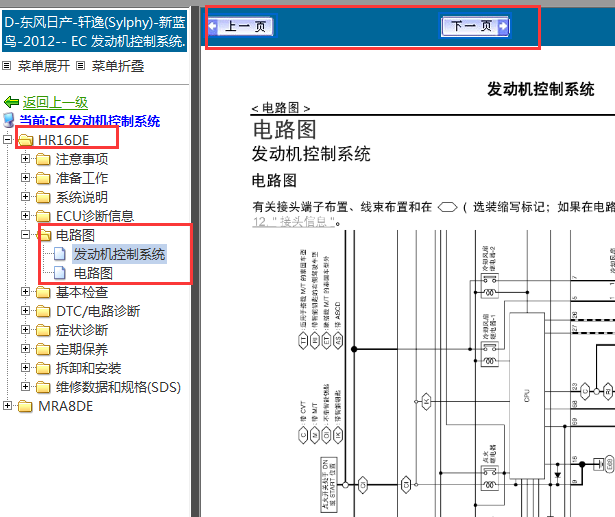Click the 基本检查 folder icon

pos(43,292)
